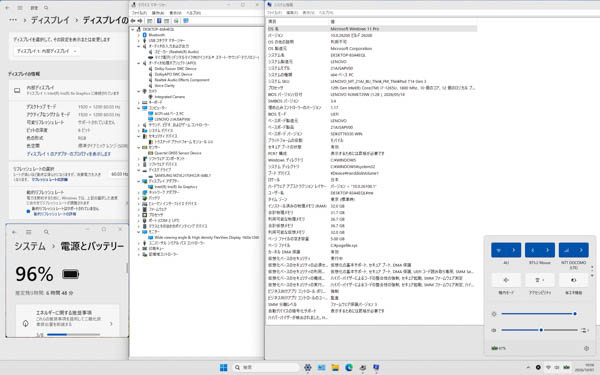The image size is (600, 375).
Task: Click back arrow in Power & Battery window
Action: click(x=14, y=232)
